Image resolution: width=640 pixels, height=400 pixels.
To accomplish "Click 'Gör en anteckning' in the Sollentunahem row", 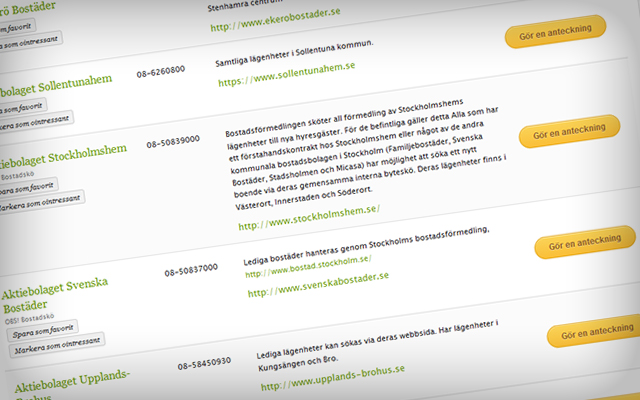I will click(x=556, y=32).
